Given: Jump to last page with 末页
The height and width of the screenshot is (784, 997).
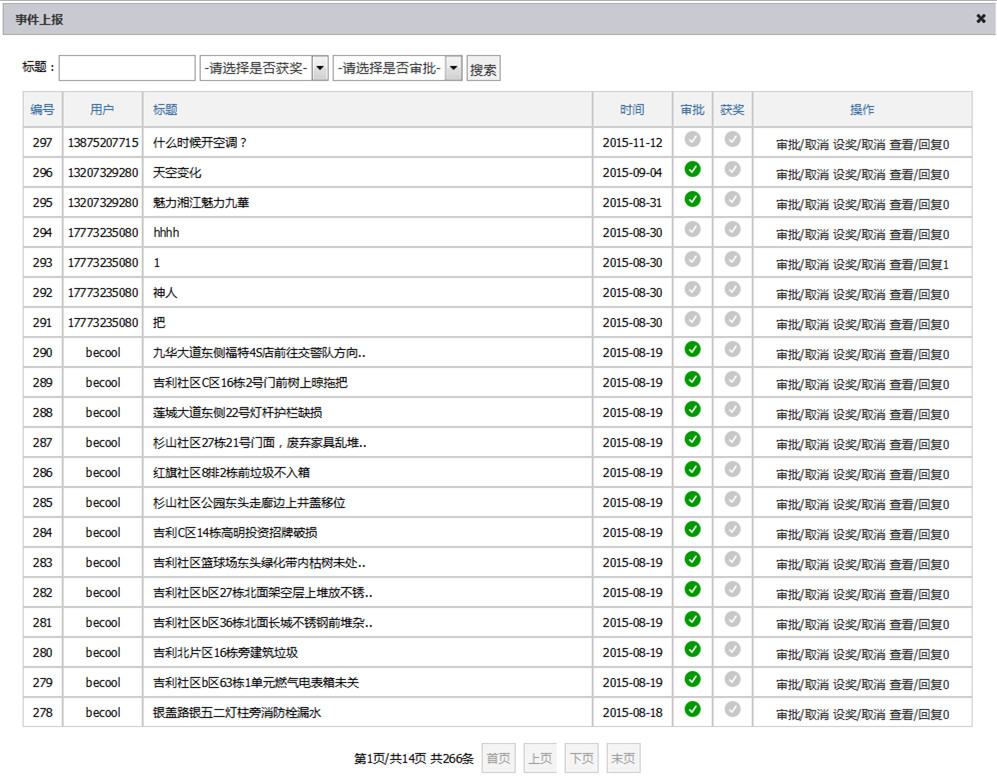Looking at the screenshot, I should point(623,759).
